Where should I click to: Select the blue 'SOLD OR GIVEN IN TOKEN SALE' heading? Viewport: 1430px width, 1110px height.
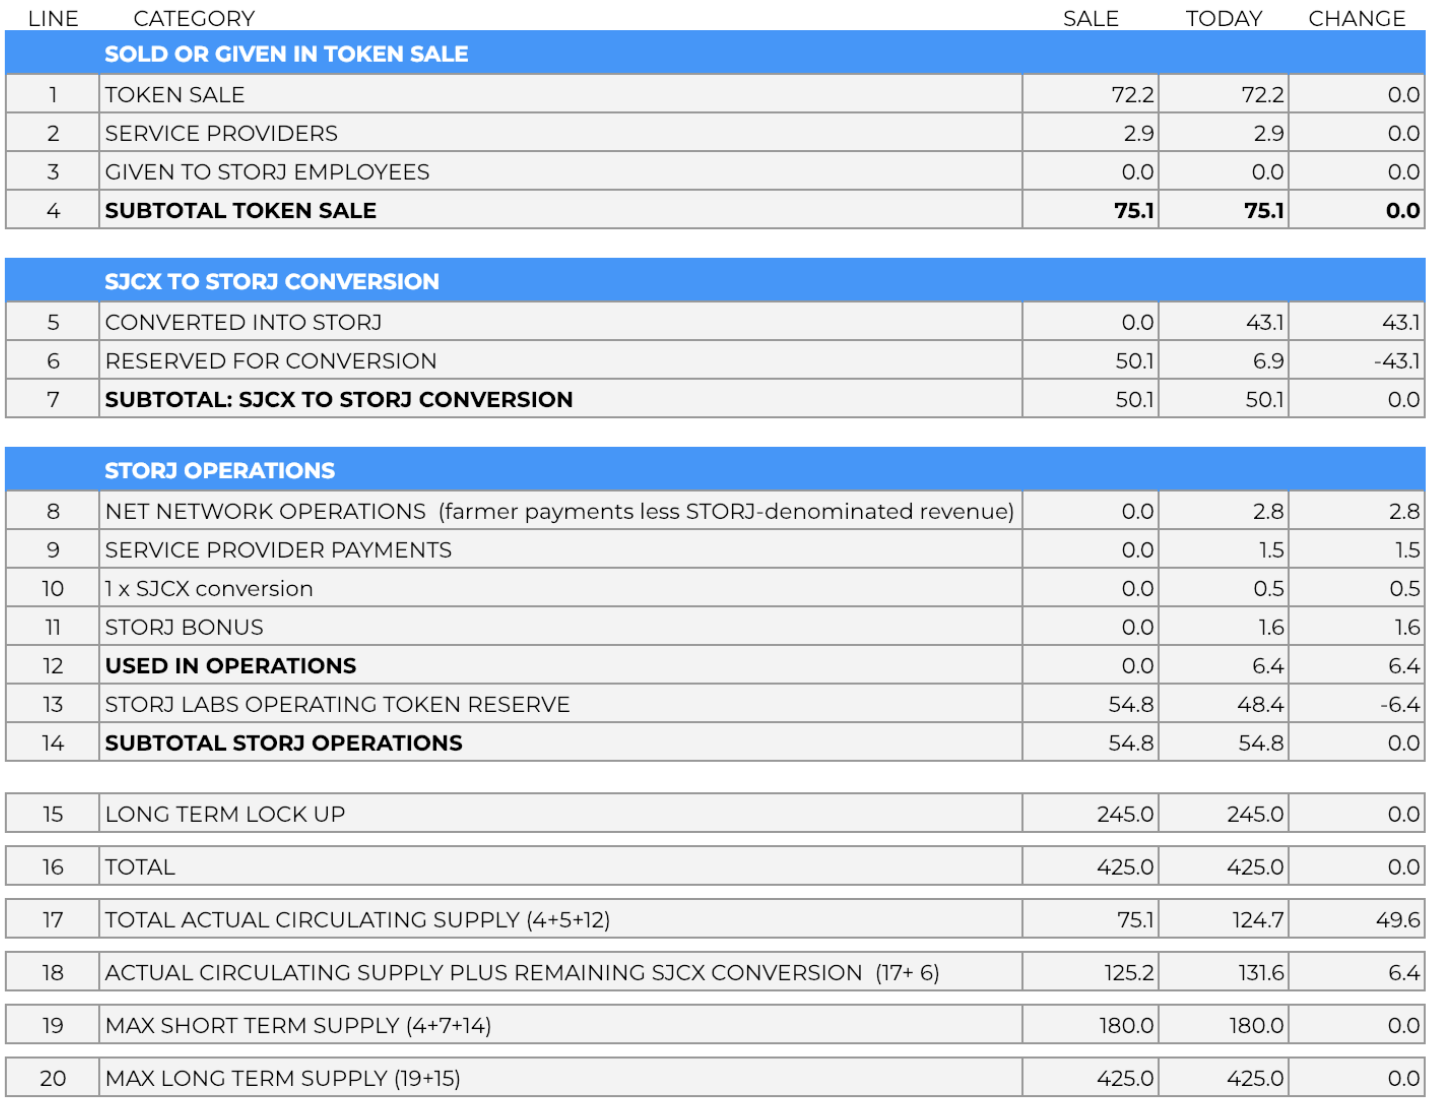[286, 54]
